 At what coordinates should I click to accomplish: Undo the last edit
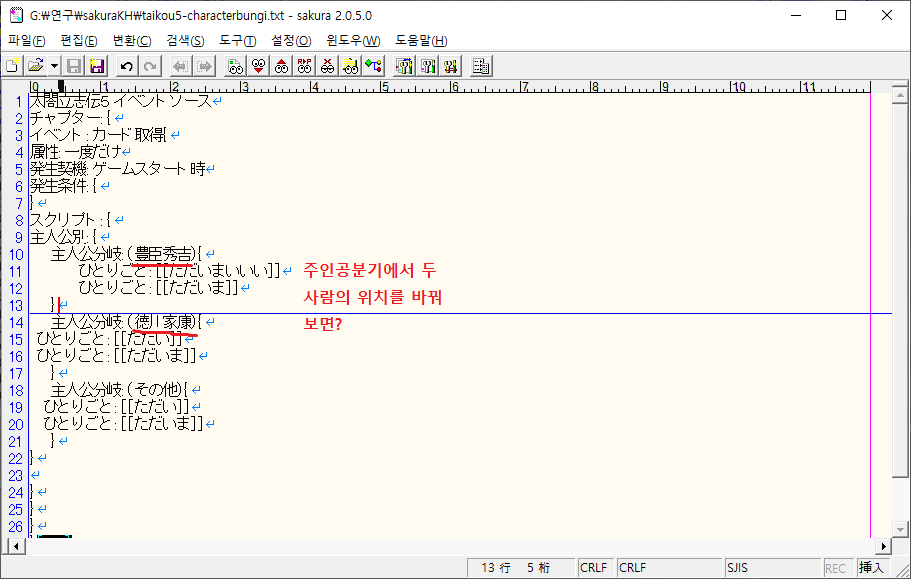click(x=126, y=66)
